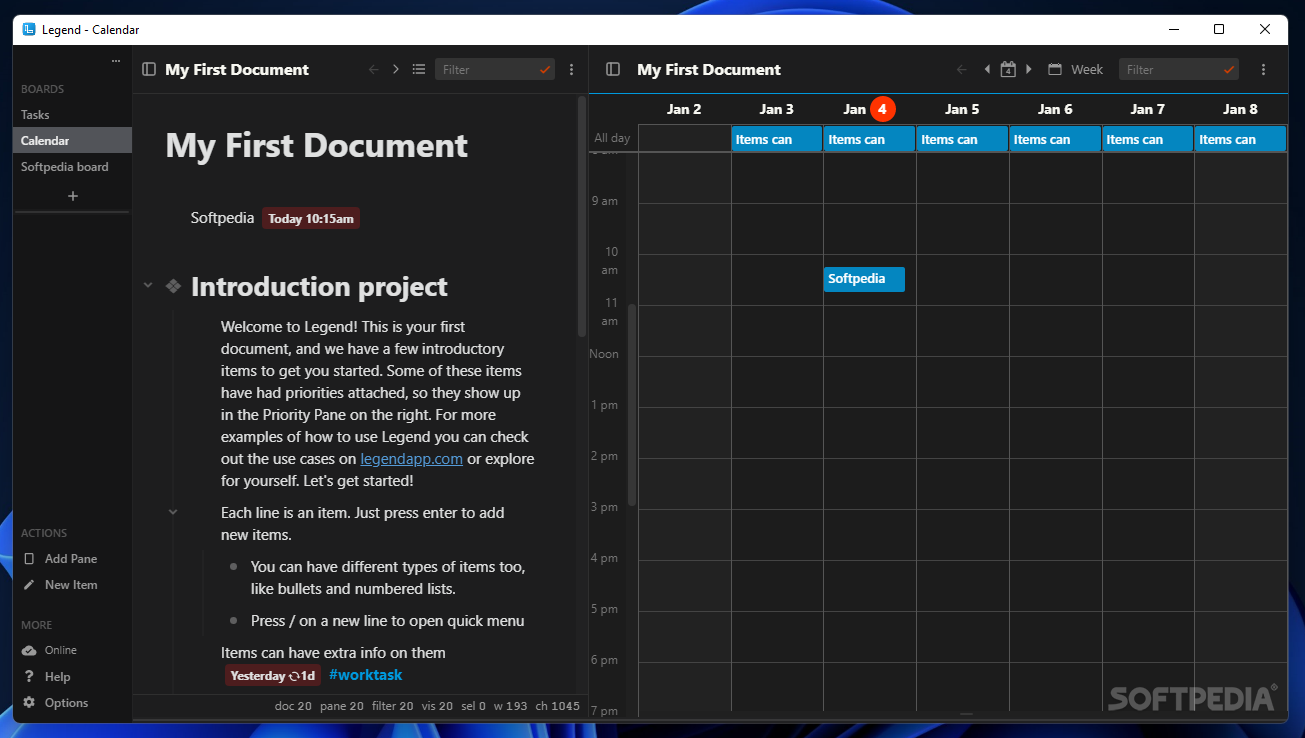Toggle filter checkmark in document pane filter

coord(545,70)
